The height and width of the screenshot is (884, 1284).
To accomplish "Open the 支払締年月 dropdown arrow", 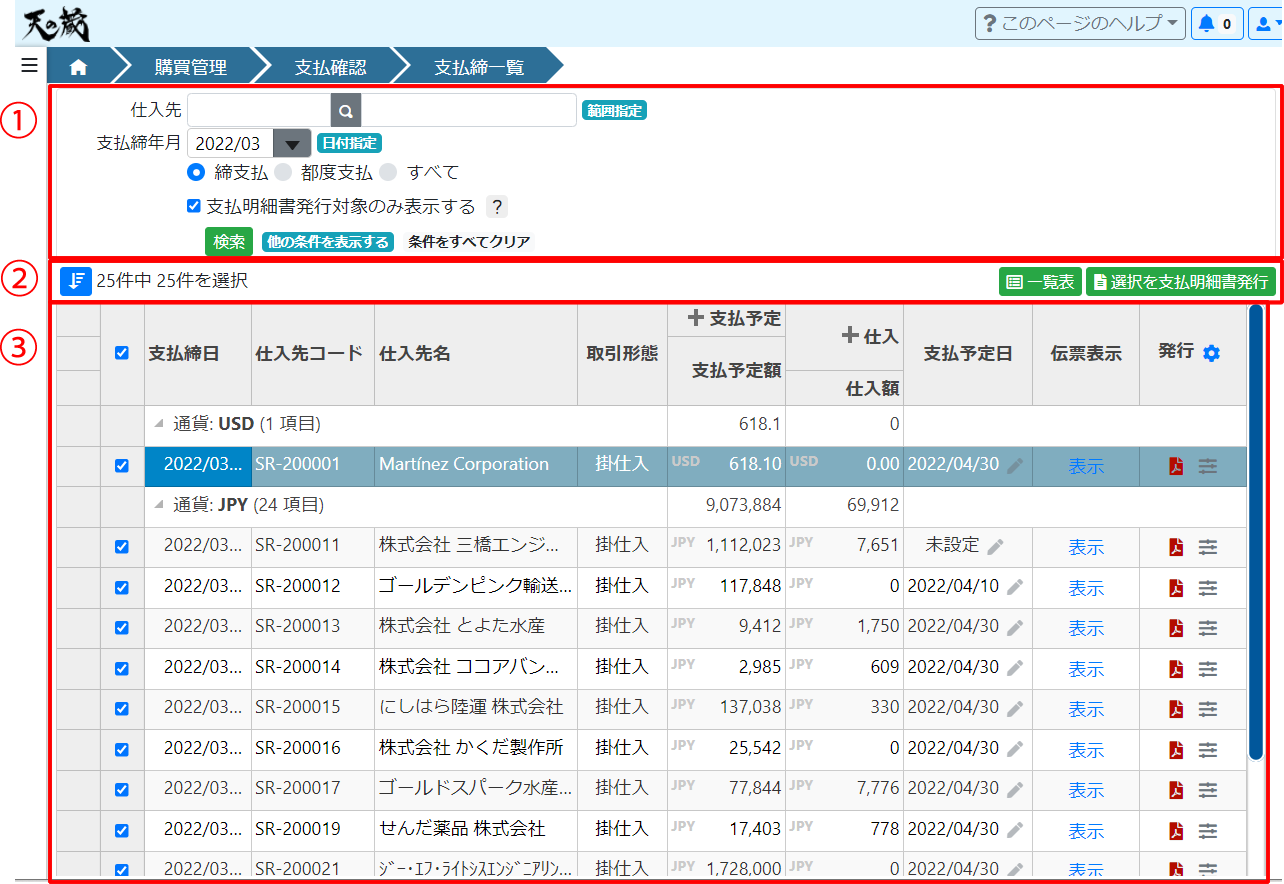I will (x=292, y=143).
